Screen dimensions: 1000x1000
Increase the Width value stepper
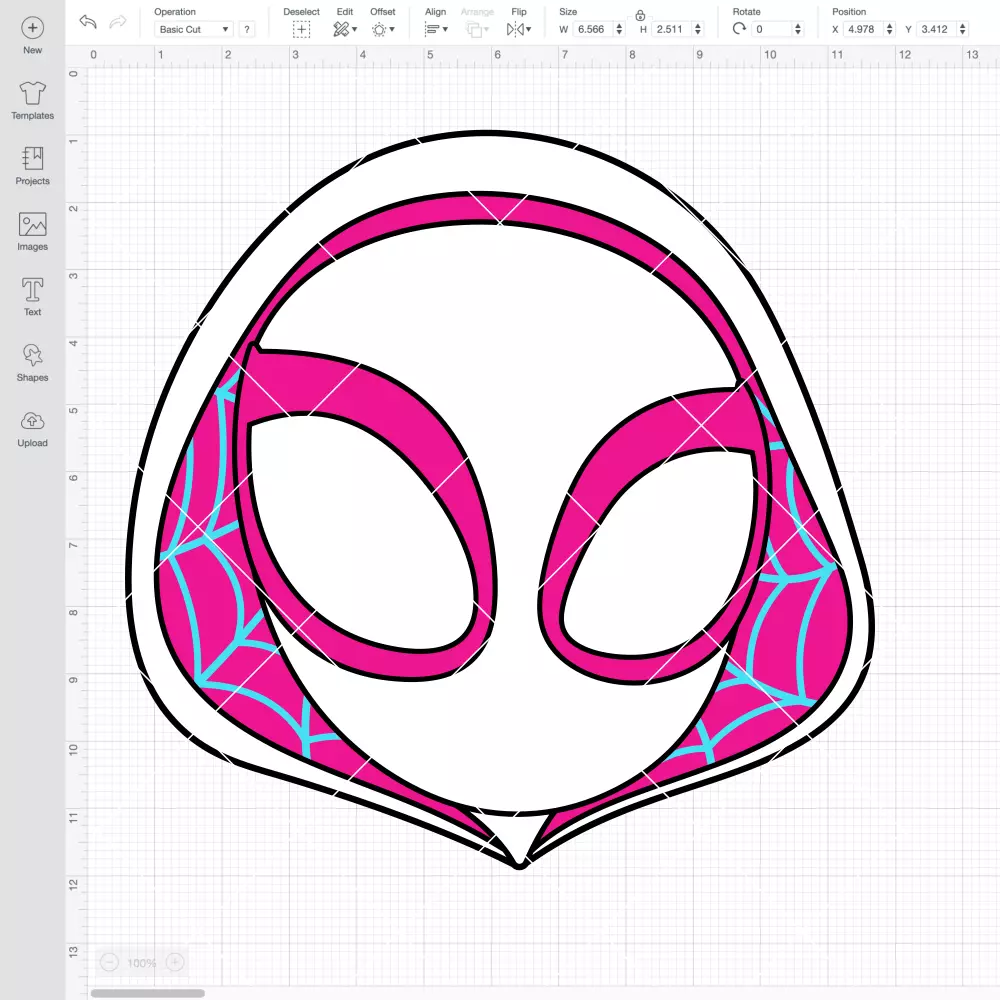(x=619, y=26)
